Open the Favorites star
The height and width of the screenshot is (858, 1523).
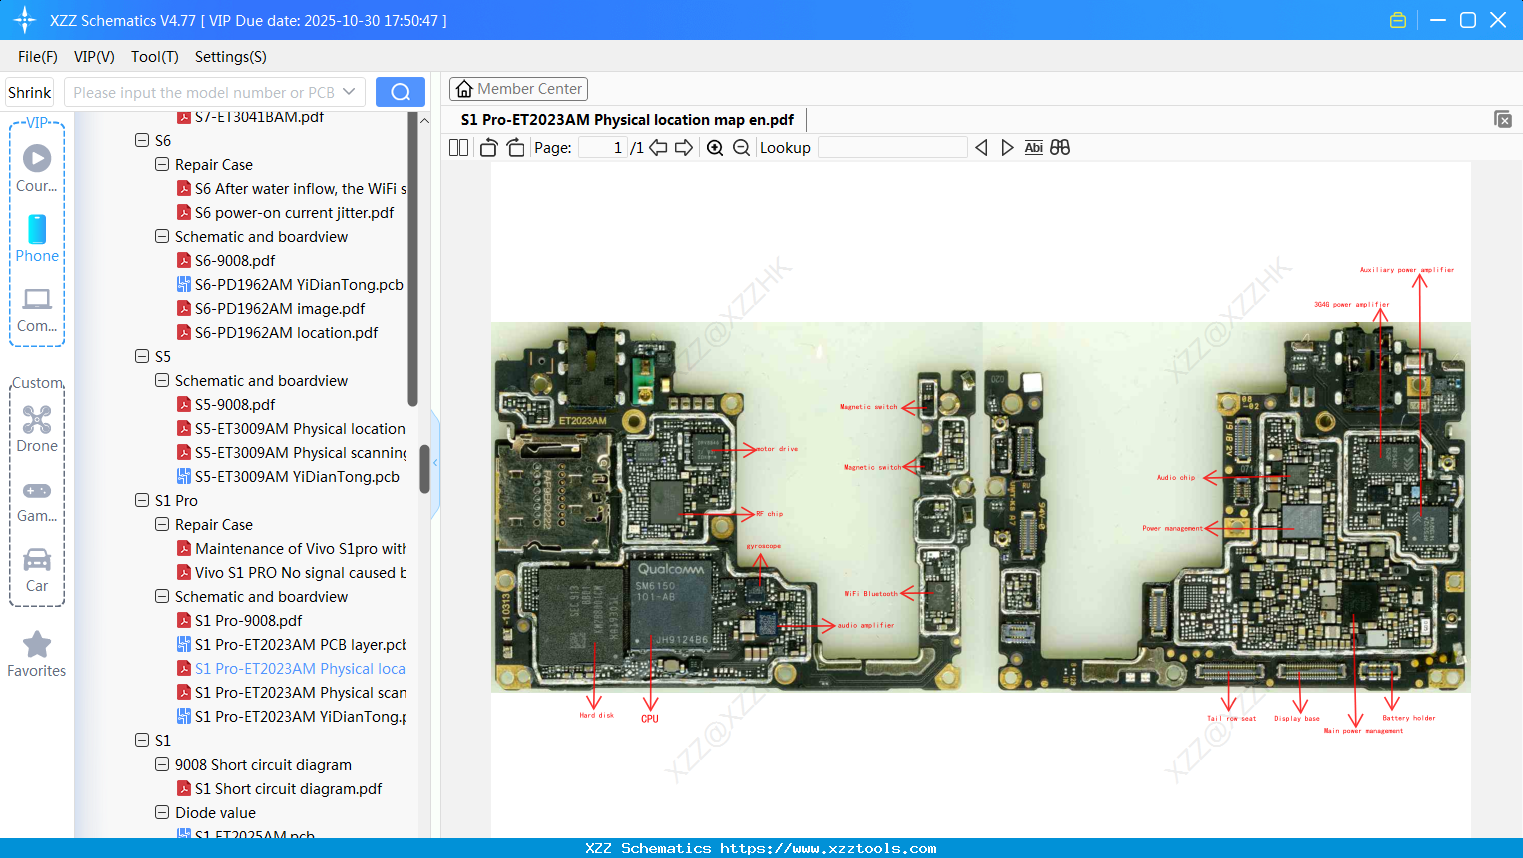[37, 654]
